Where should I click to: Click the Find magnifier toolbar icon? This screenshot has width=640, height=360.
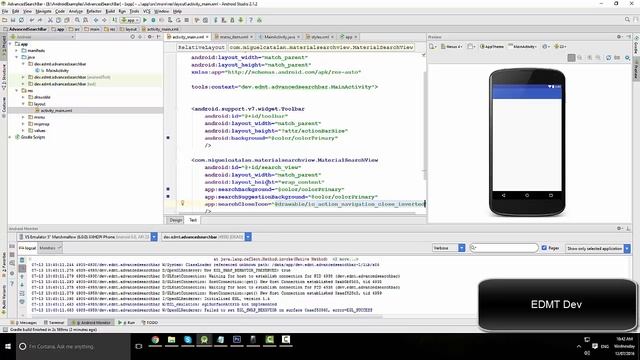point(77,20)
